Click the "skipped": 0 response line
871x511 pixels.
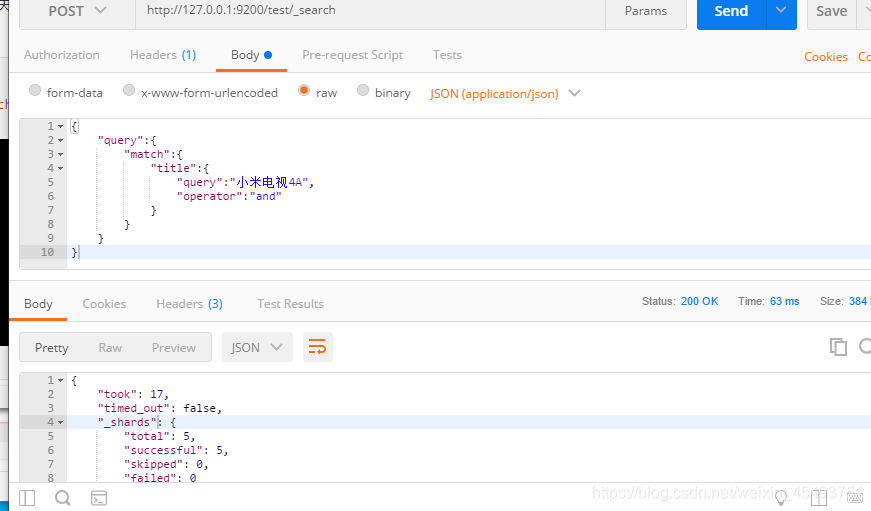coord(166,464)
